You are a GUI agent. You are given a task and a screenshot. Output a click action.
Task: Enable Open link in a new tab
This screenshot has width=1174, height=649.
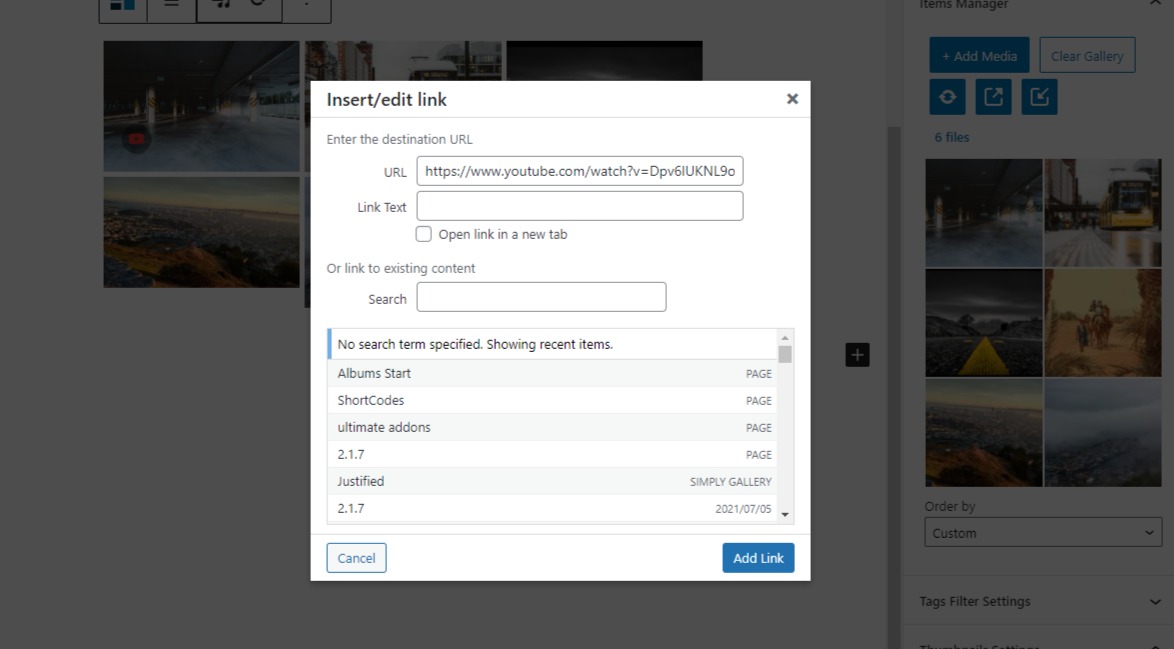click(424, 234)
